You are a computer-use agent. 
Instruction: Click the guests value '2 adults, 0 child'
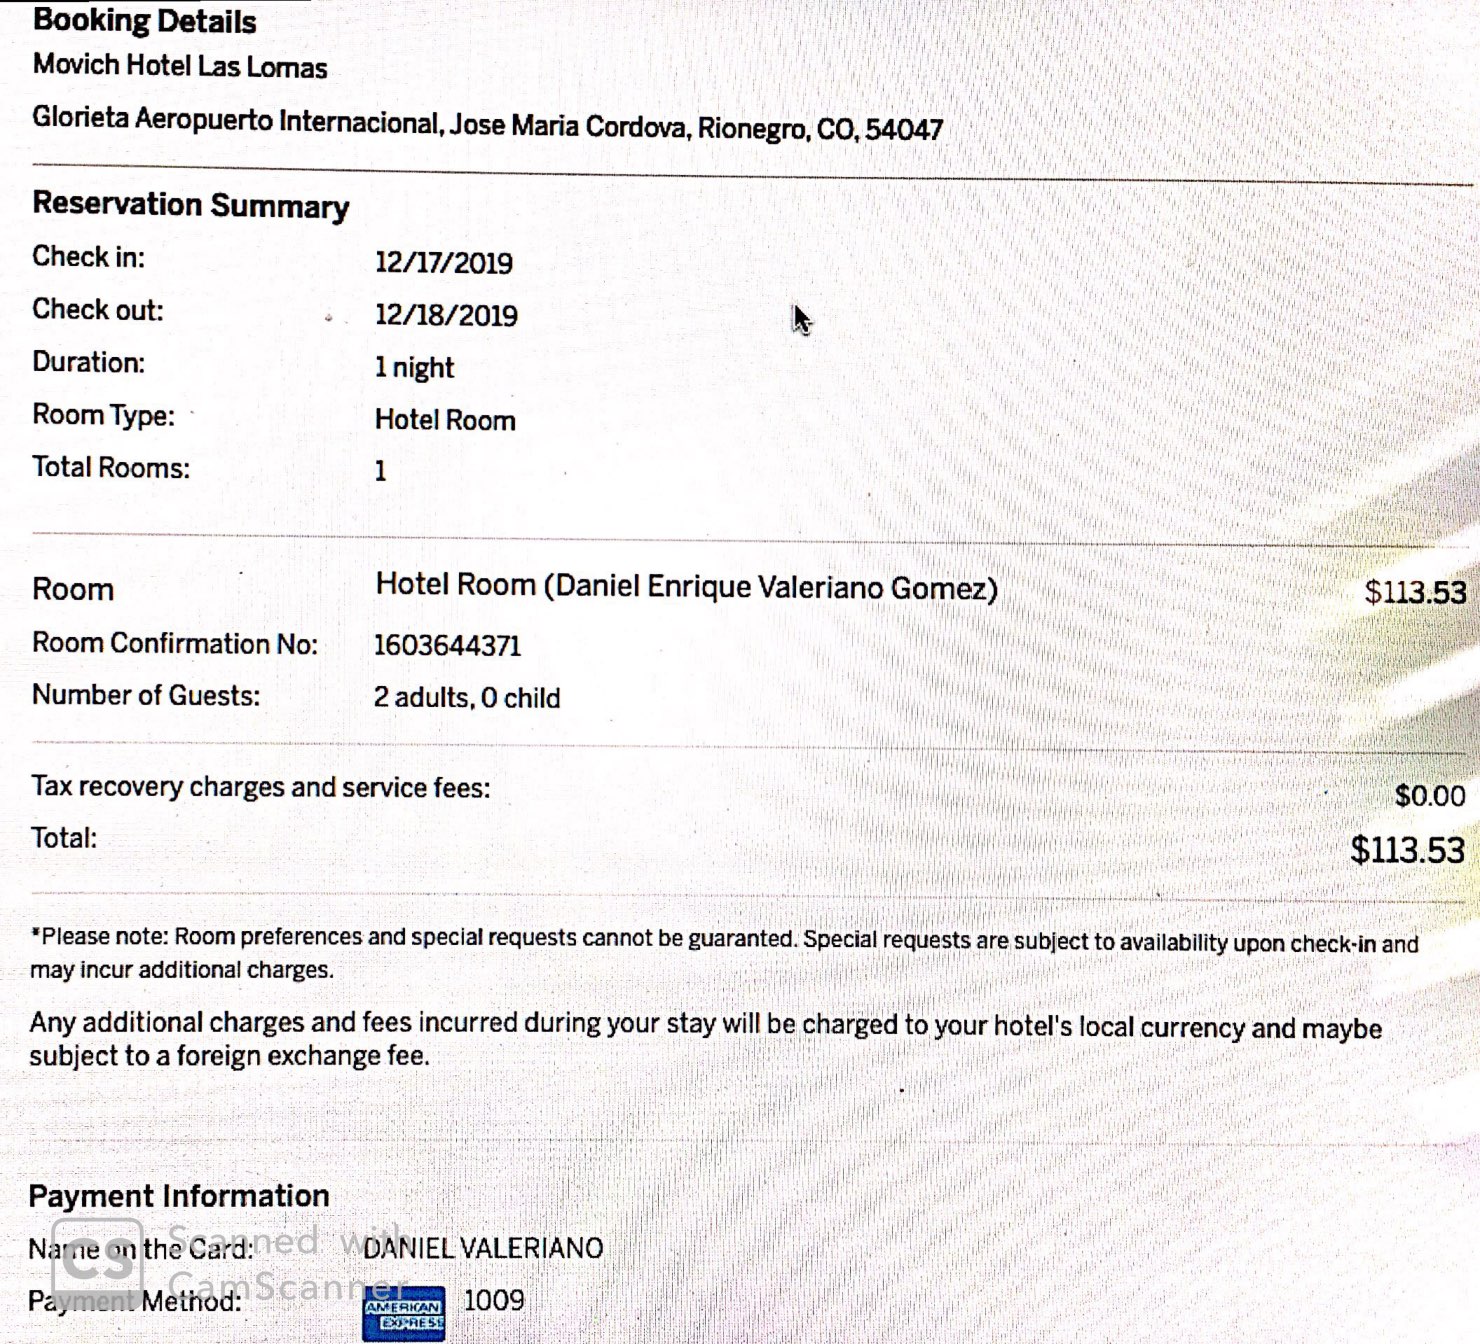[467, 697]
